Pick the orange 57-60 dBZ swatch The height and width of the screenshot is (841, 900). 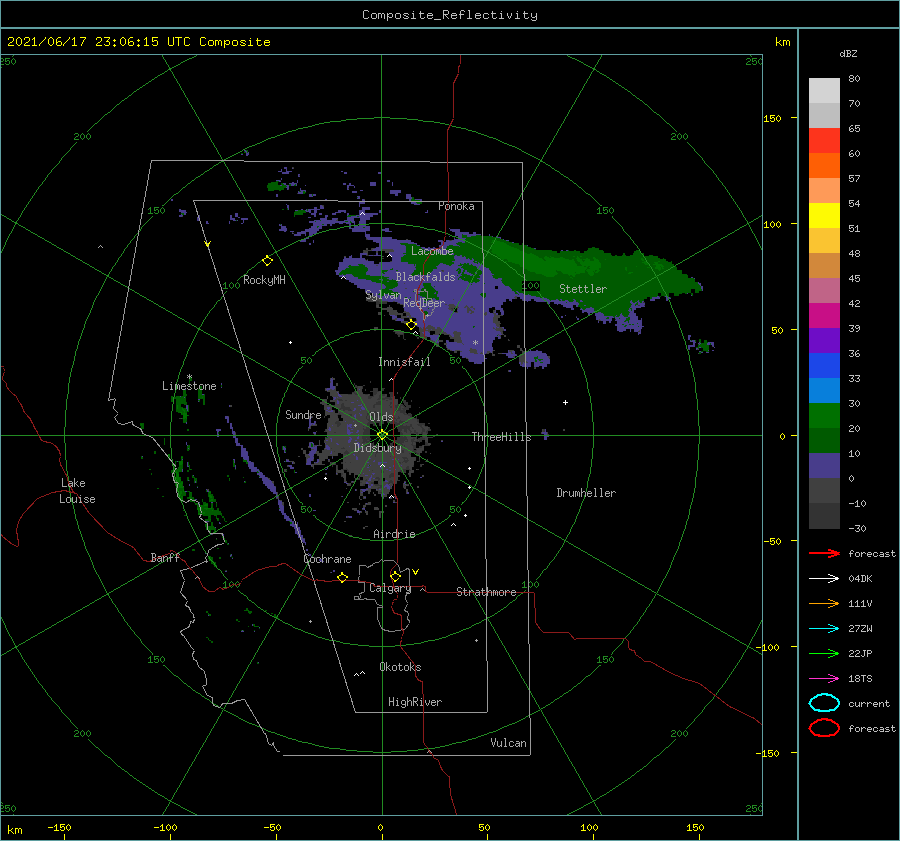[824, 165]
